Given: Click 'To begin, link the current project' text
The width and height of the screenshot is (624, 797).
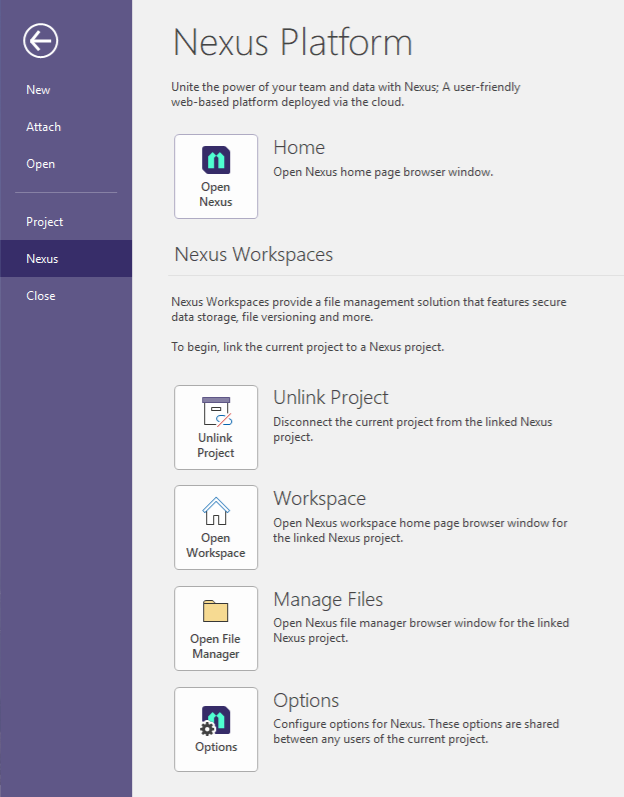Looking at the screenshot, I should tap(307, 347).
